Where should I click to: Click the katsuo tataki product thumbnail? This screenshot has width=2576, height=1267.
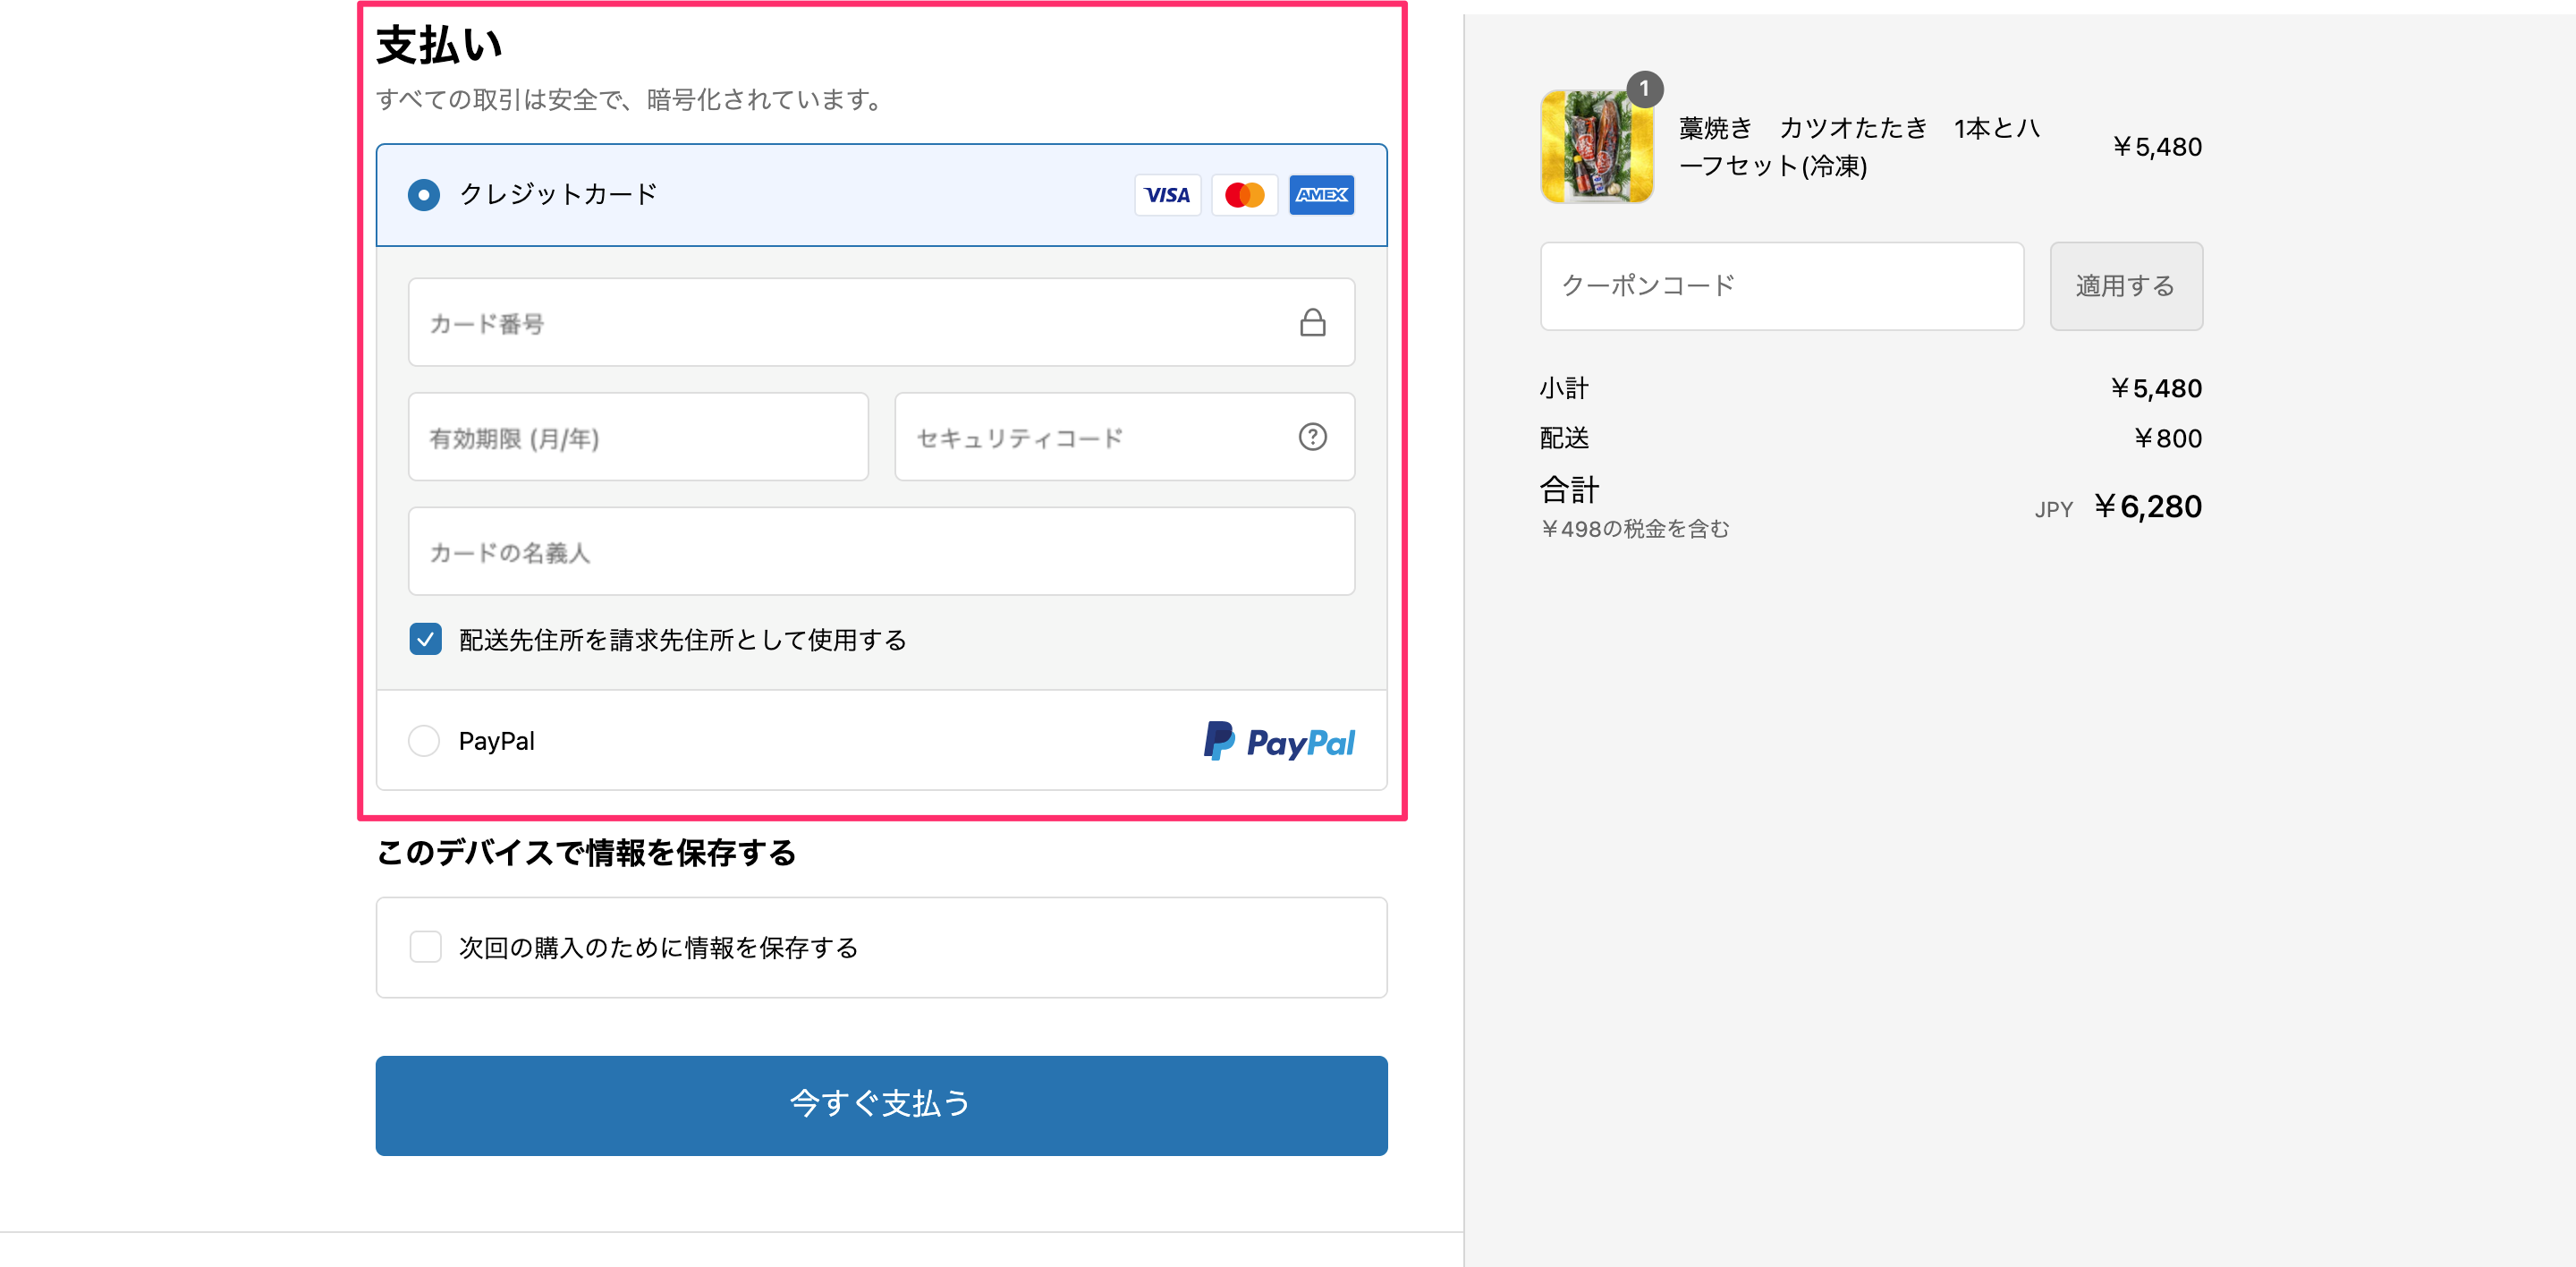[x=1596, y=147]
